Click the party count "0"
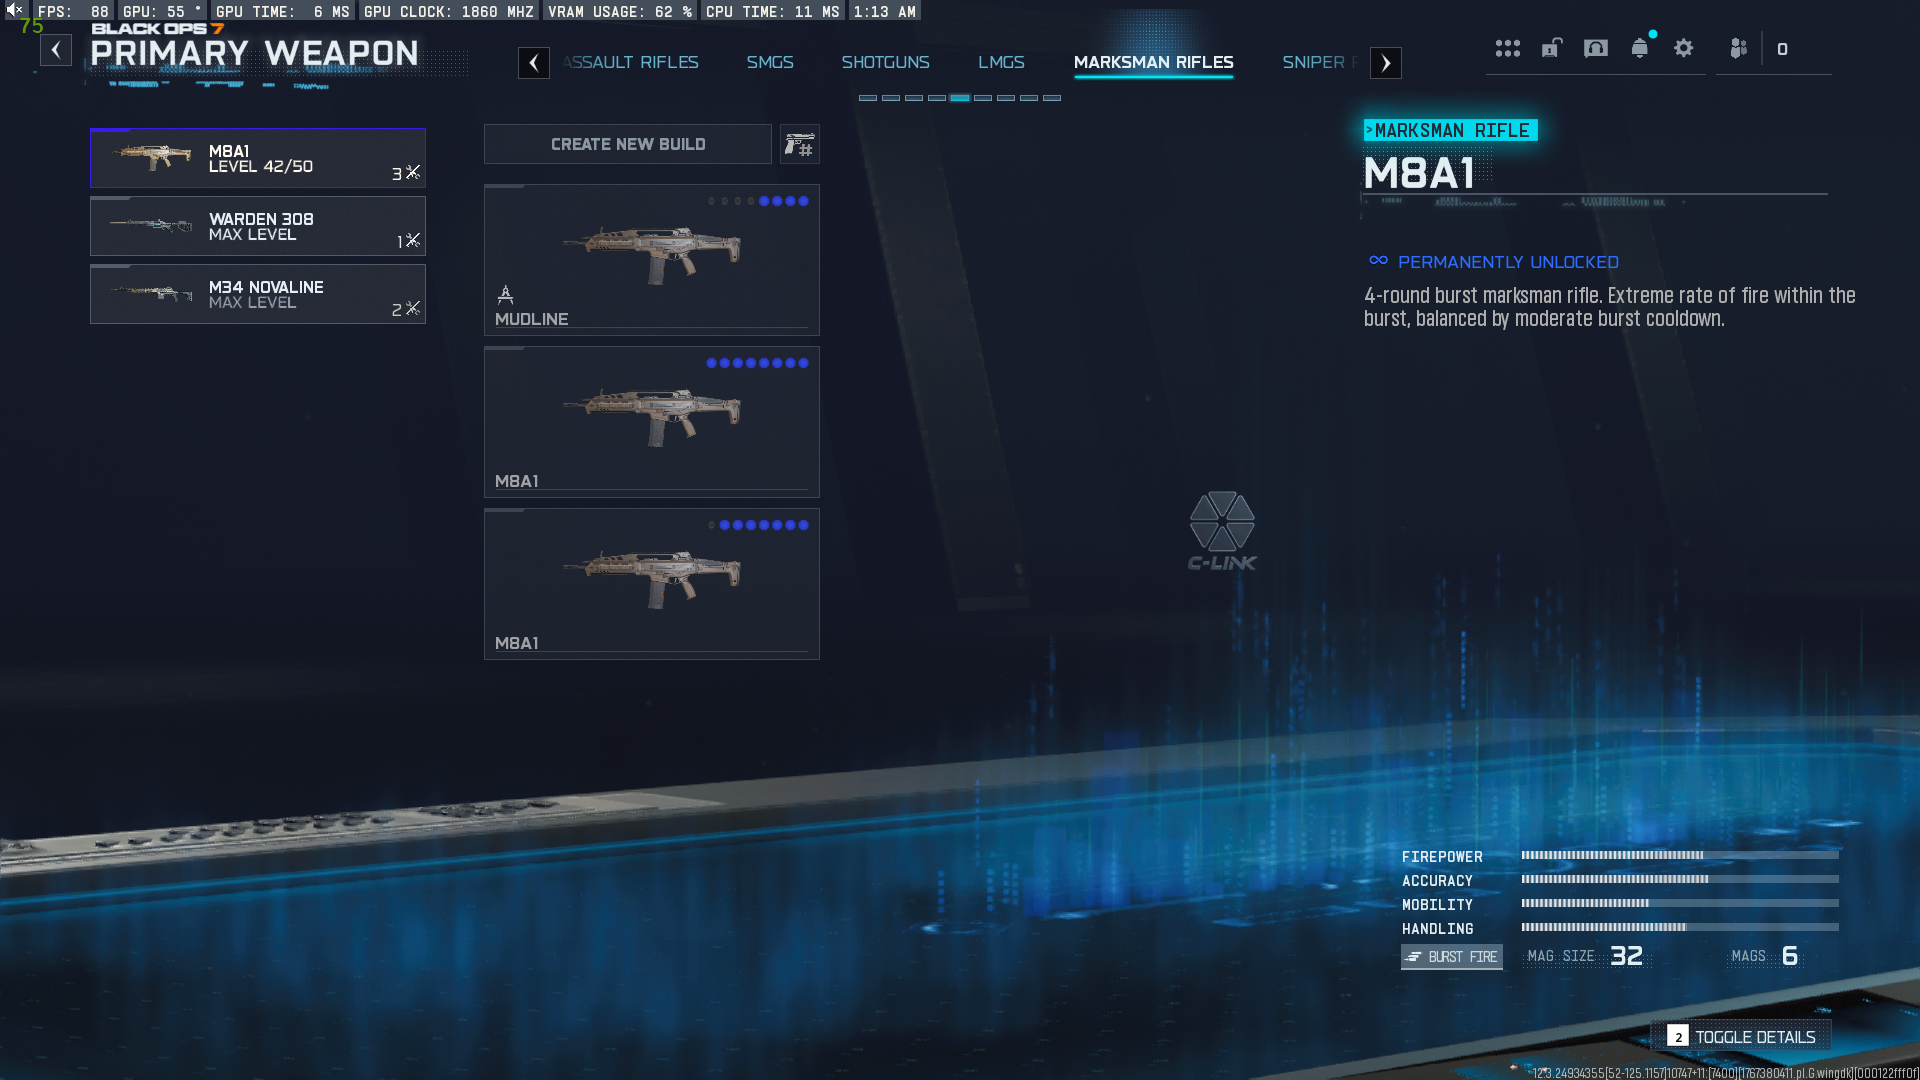This screenshot has width=1920, height=1080. 1782,49
